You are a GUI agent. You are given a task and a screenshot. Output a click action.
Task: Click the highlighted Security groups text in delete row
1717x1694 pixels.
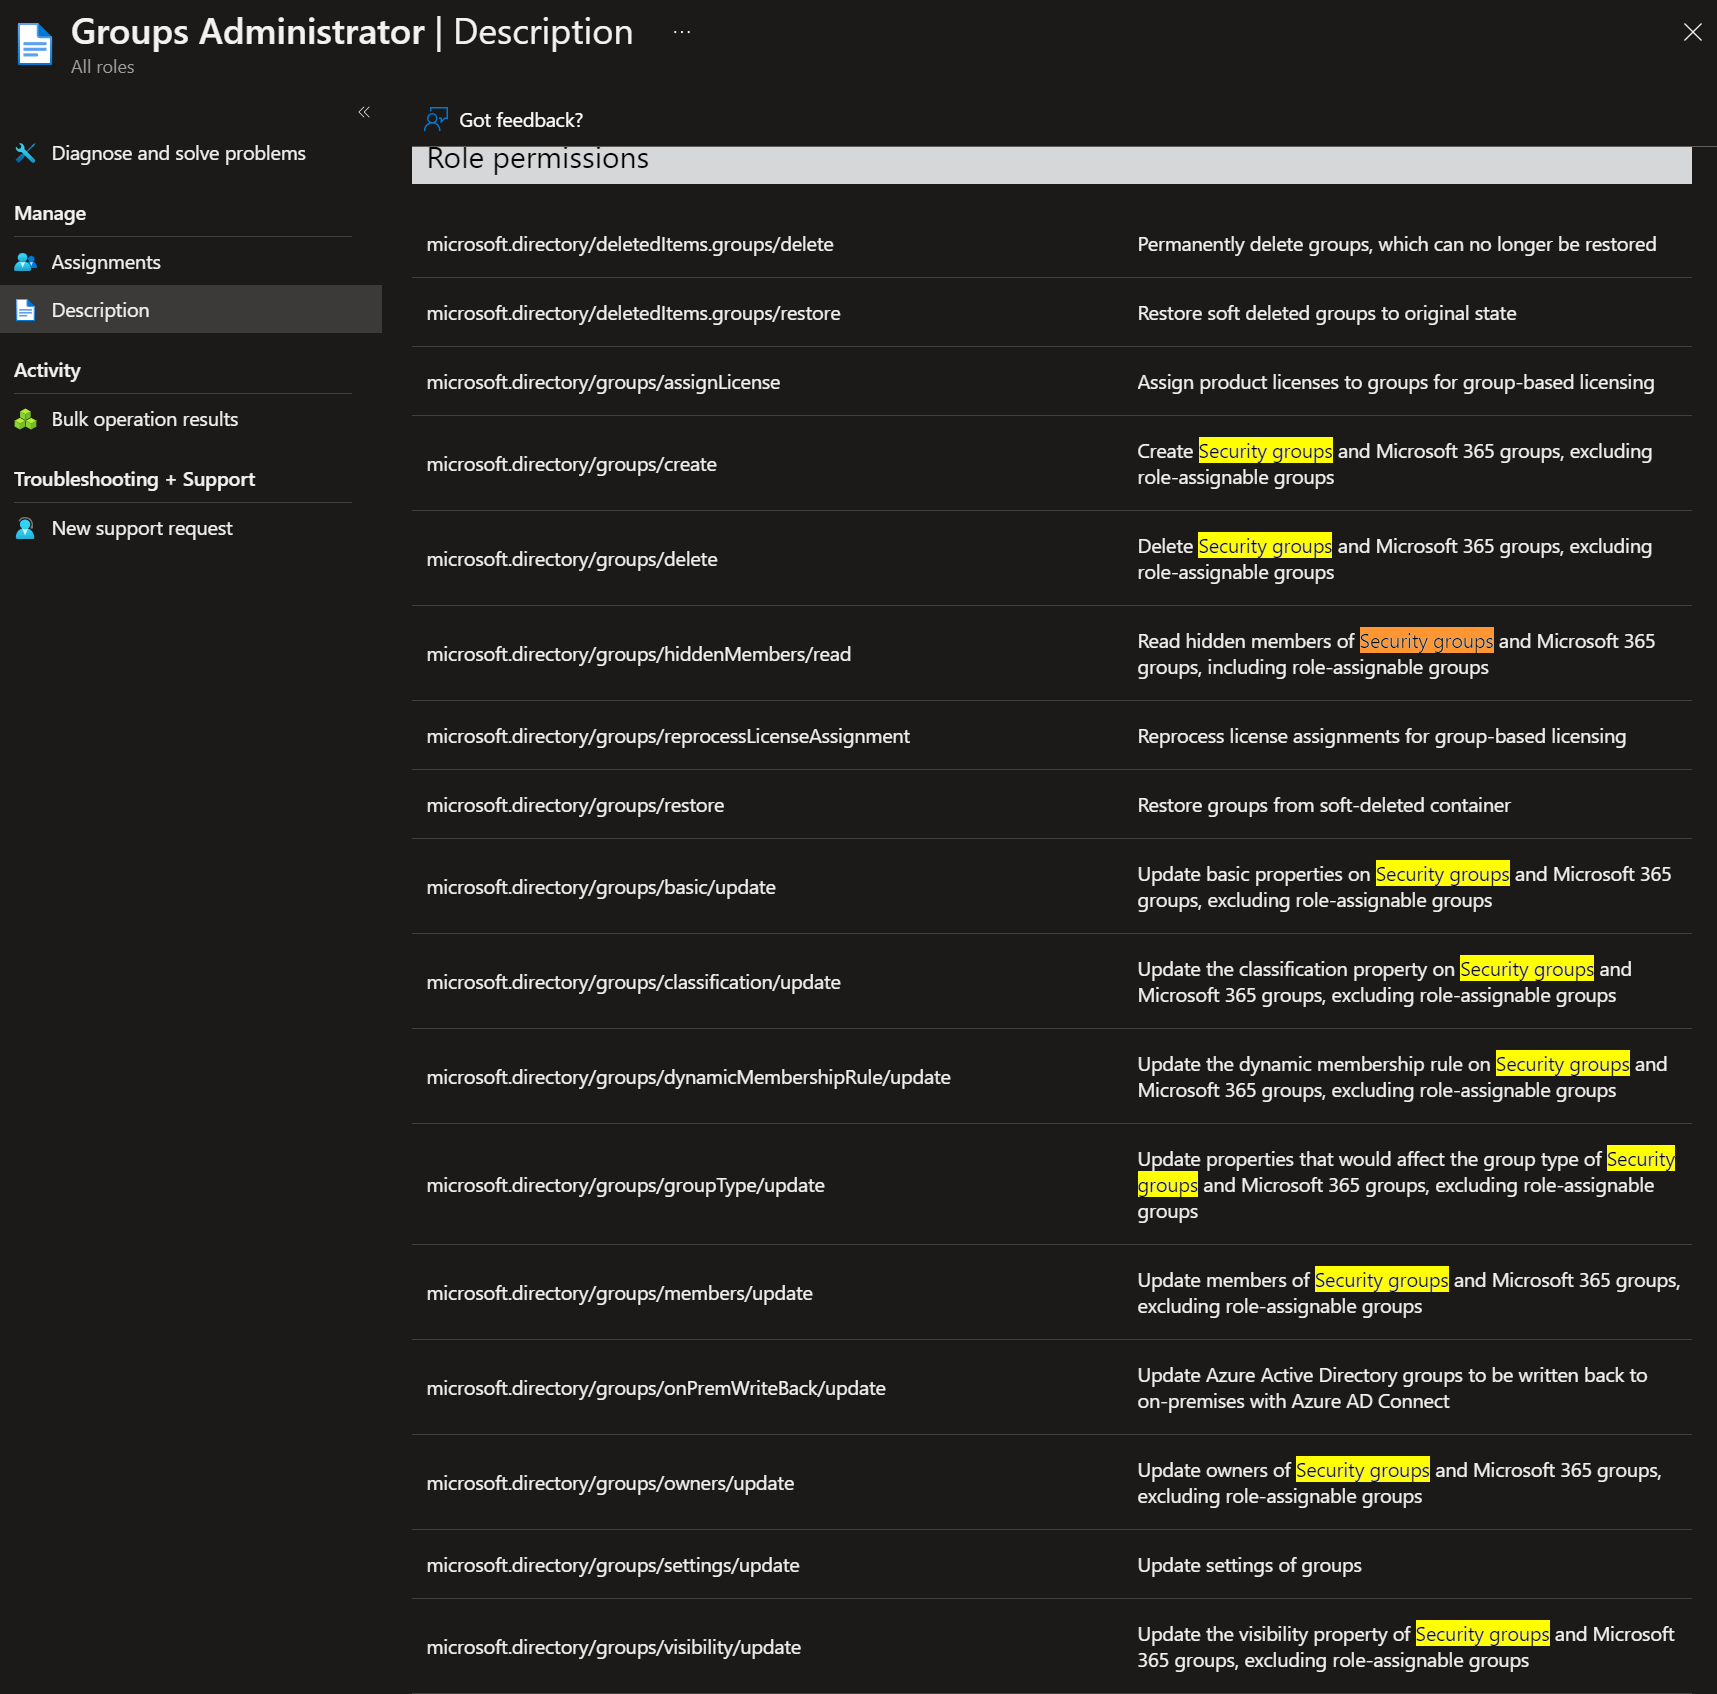tap(1264, 546)
